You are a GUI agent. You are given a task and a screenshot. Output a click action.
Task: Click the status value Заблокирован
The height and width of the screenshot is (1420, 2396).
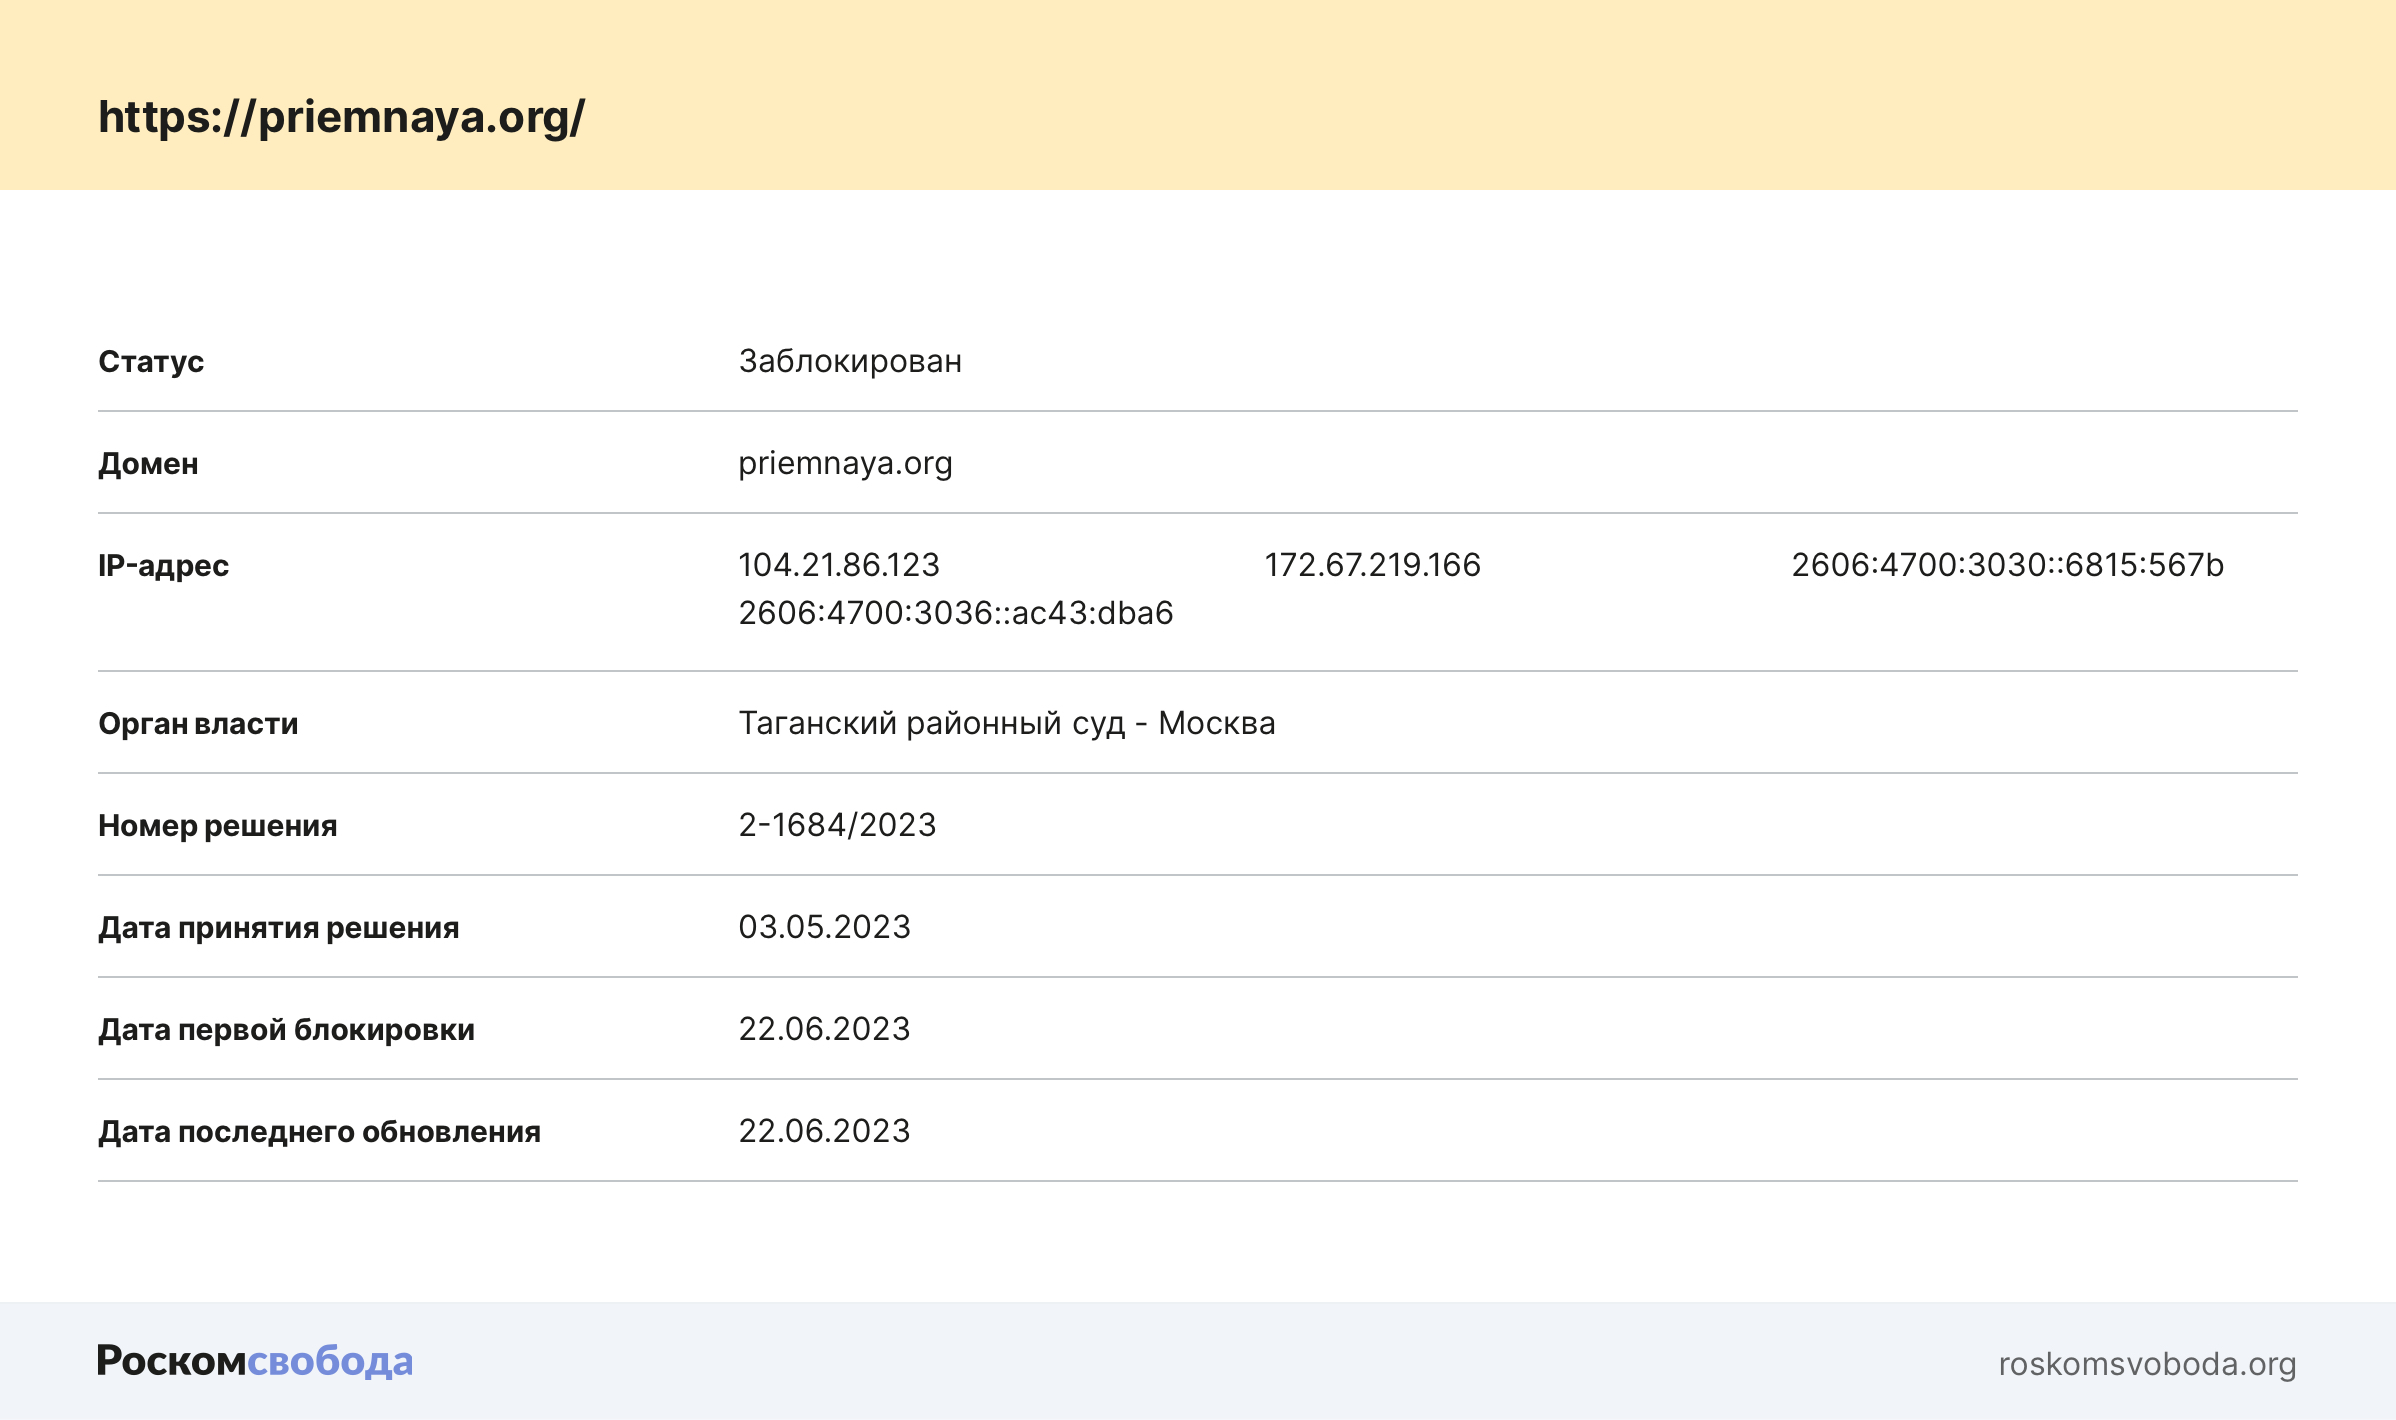tap(850, 361)
